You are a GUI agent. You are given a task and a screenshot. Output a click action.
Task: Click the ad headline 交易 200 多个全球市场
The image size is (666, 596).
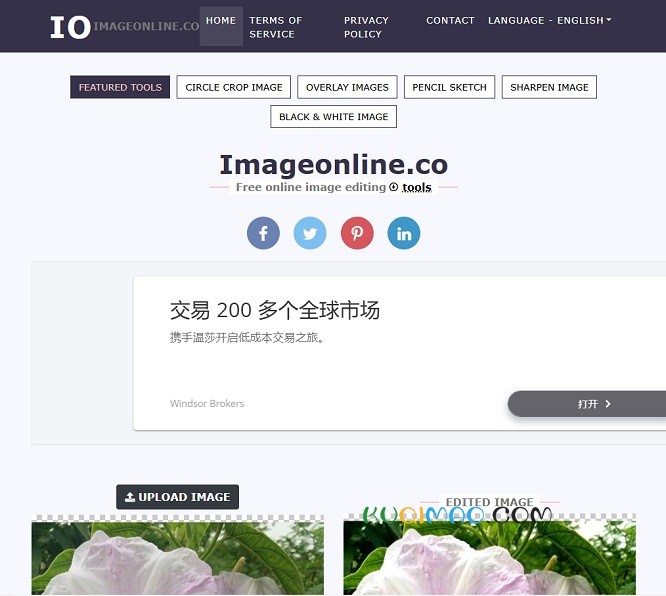[x=275, y=310]
